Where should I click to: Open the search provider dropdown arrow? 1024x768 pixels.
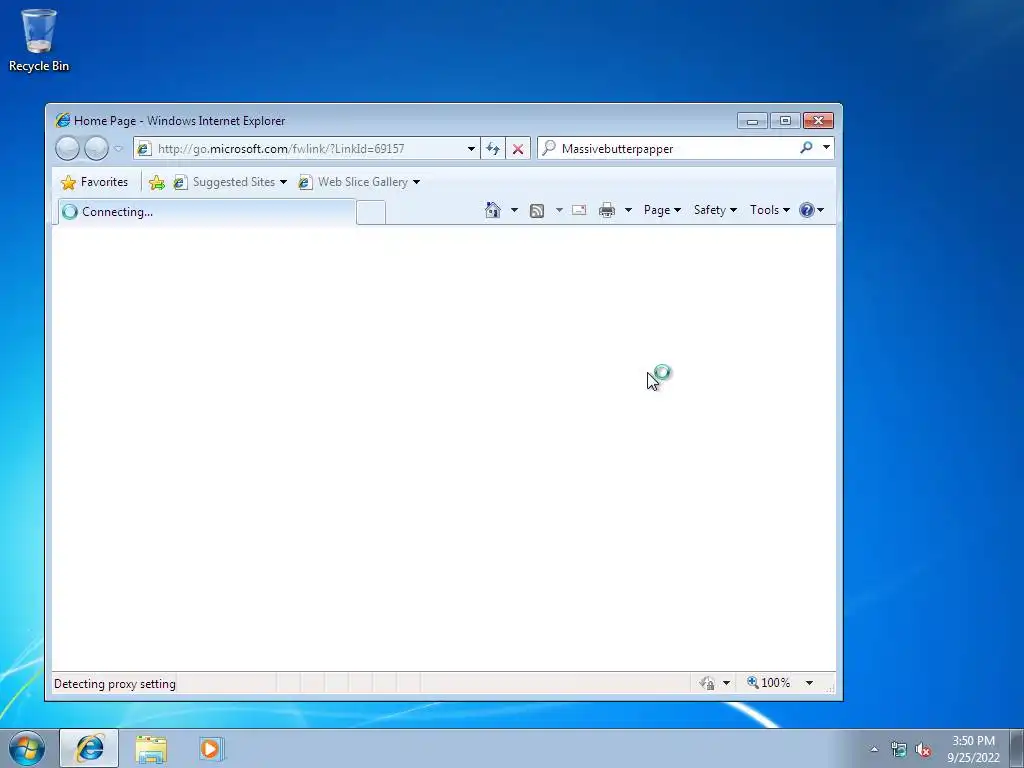point(826,148)
